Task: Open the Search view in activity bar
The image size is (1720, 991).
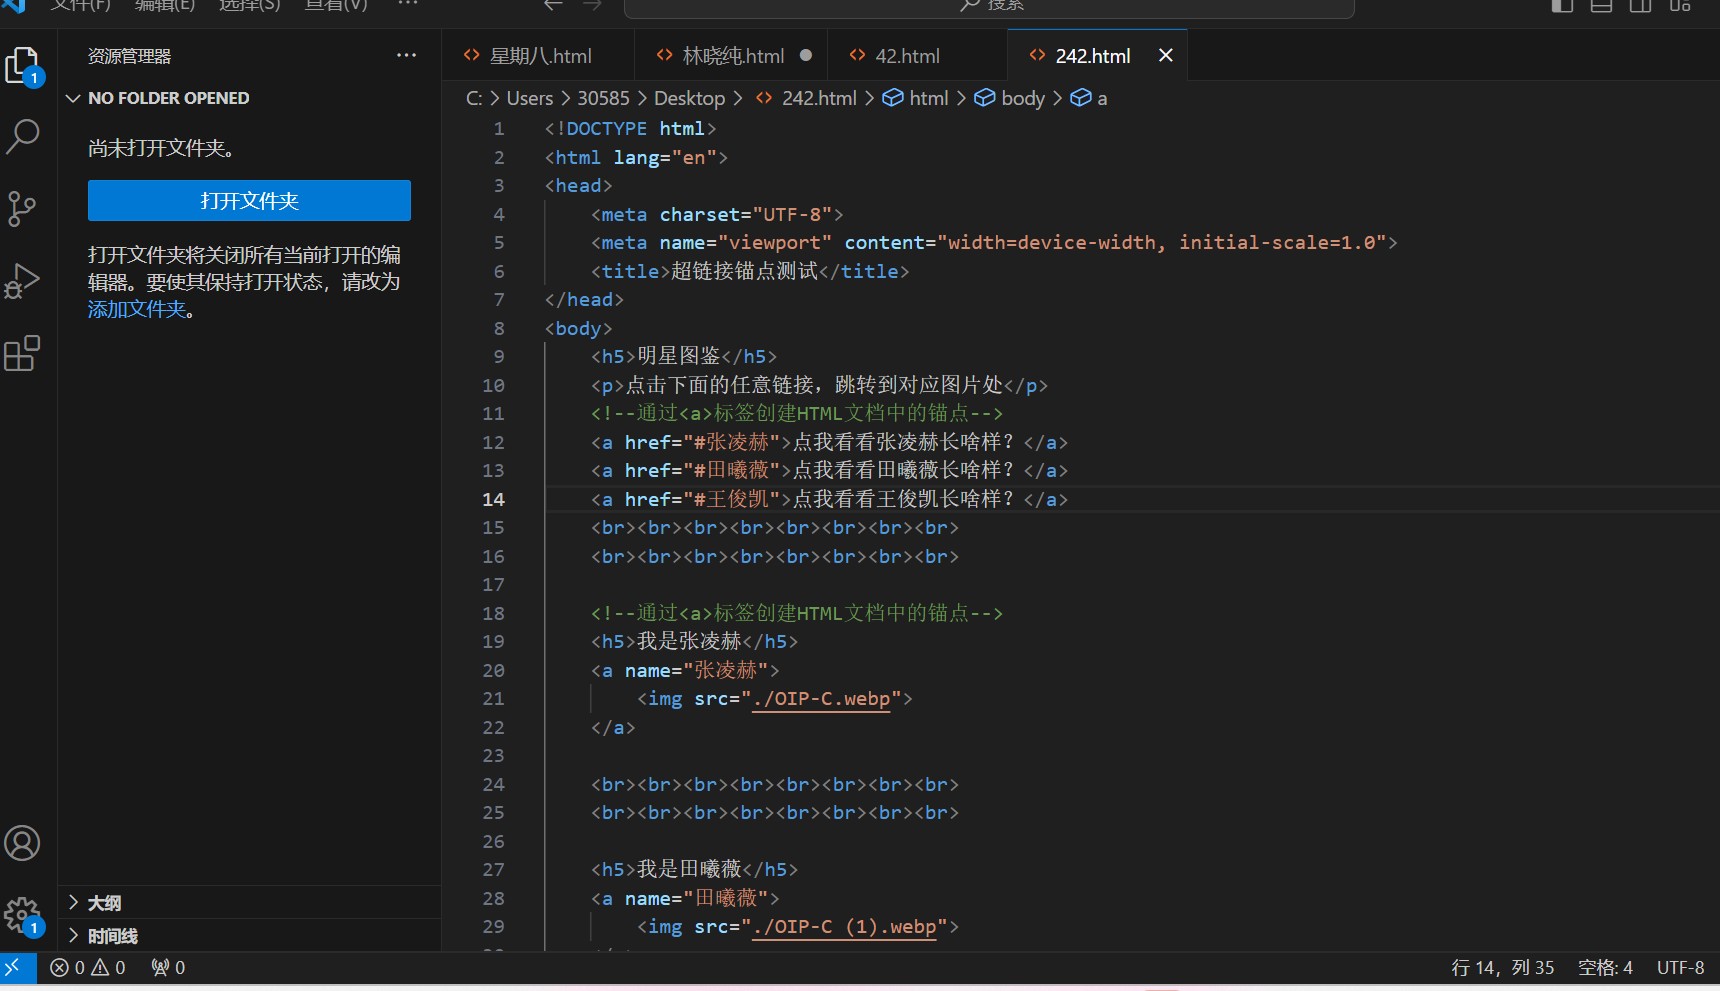Action: (x=23, y=137)
